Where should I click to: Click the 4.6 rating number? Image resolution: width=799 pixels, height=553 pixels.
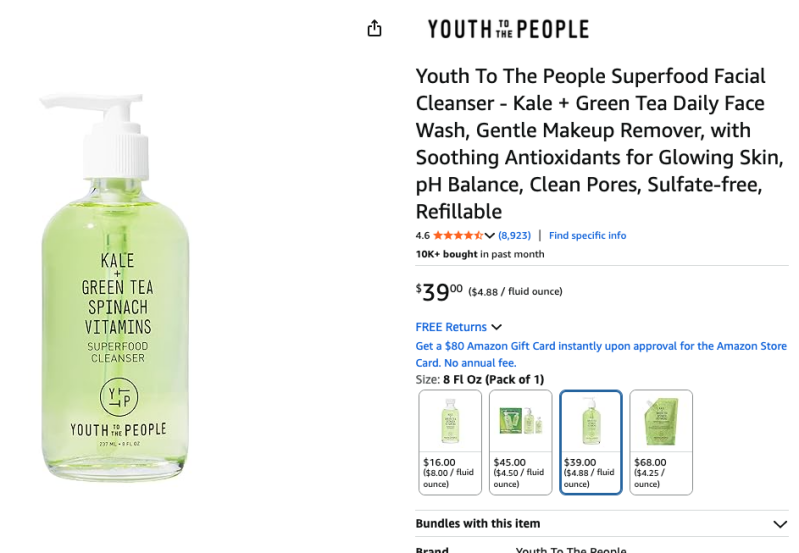pyautogui.click(x=422, y=236)
